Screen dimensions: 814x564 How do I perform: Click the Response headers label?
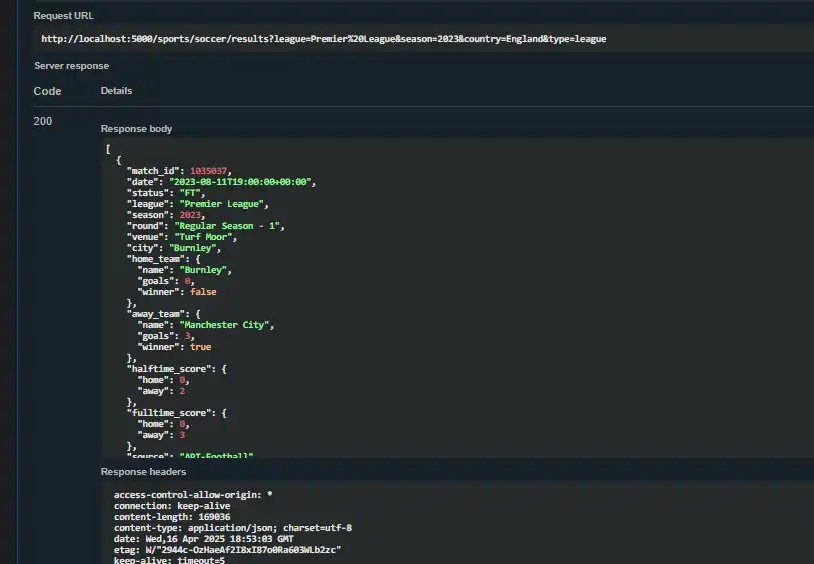coord(143,472)
